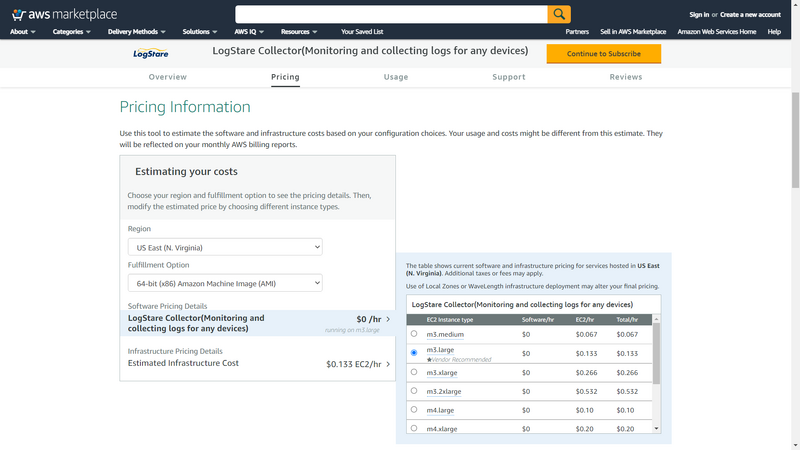Open the Categories menu

pyautogui.click(x=71, y=32)
